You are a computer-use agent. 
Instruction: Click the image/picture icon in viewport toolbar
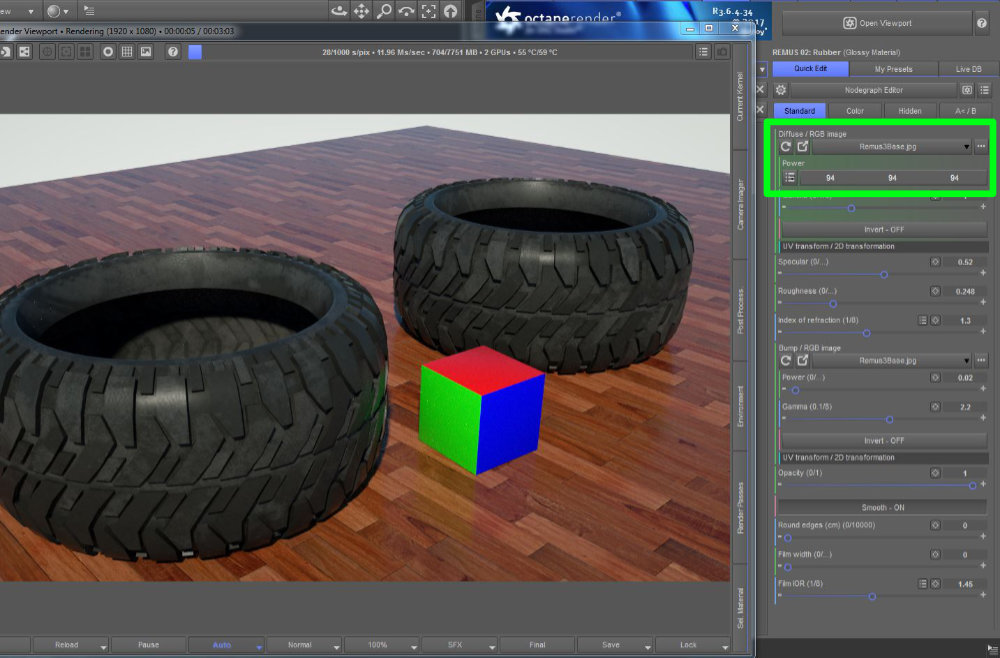tap(146, 52)
